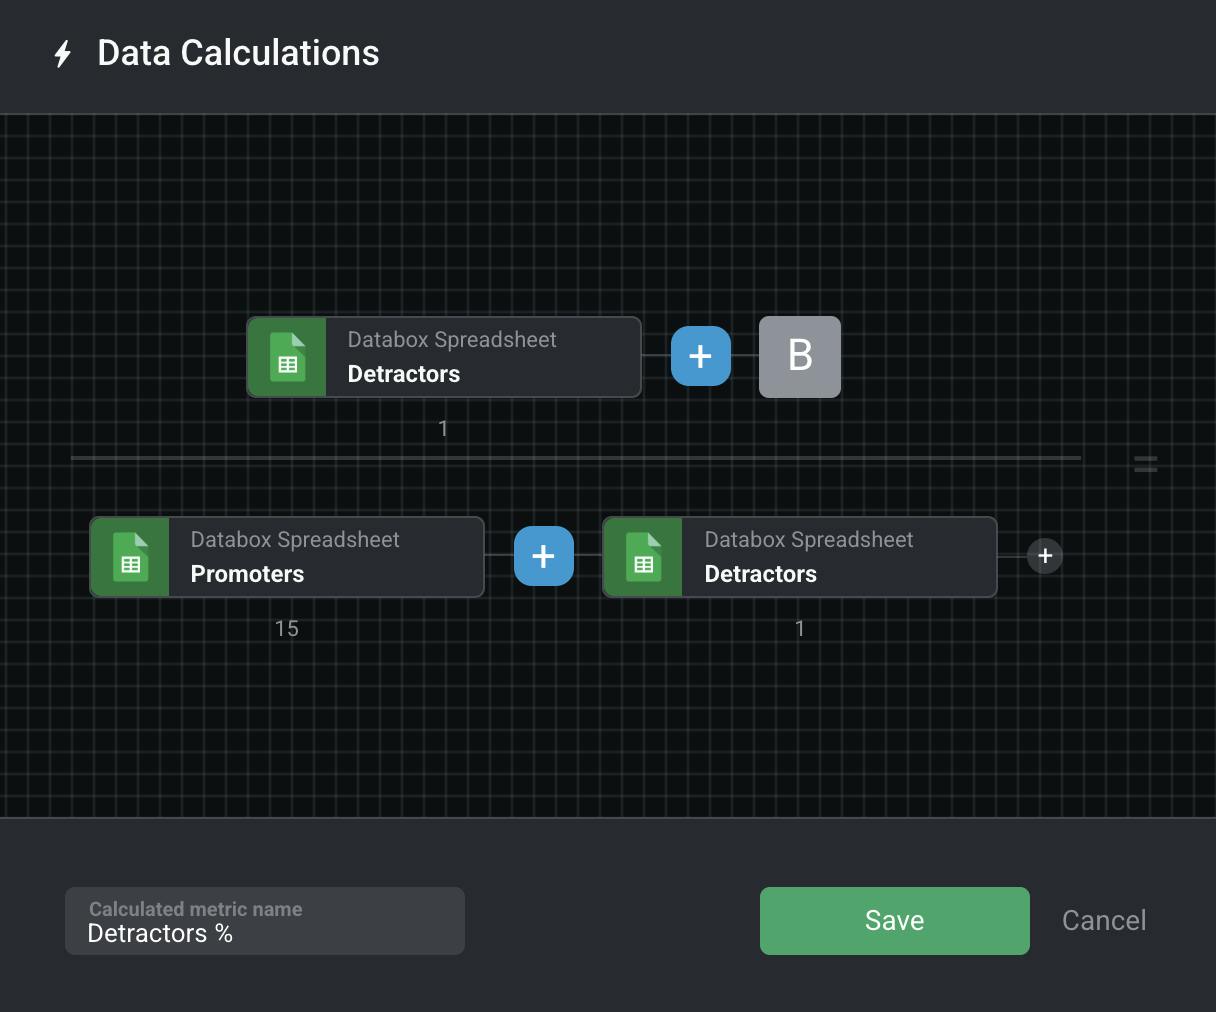Add another metric with the small round plus
The image size is (1216, 1012).
point(1045,556)
